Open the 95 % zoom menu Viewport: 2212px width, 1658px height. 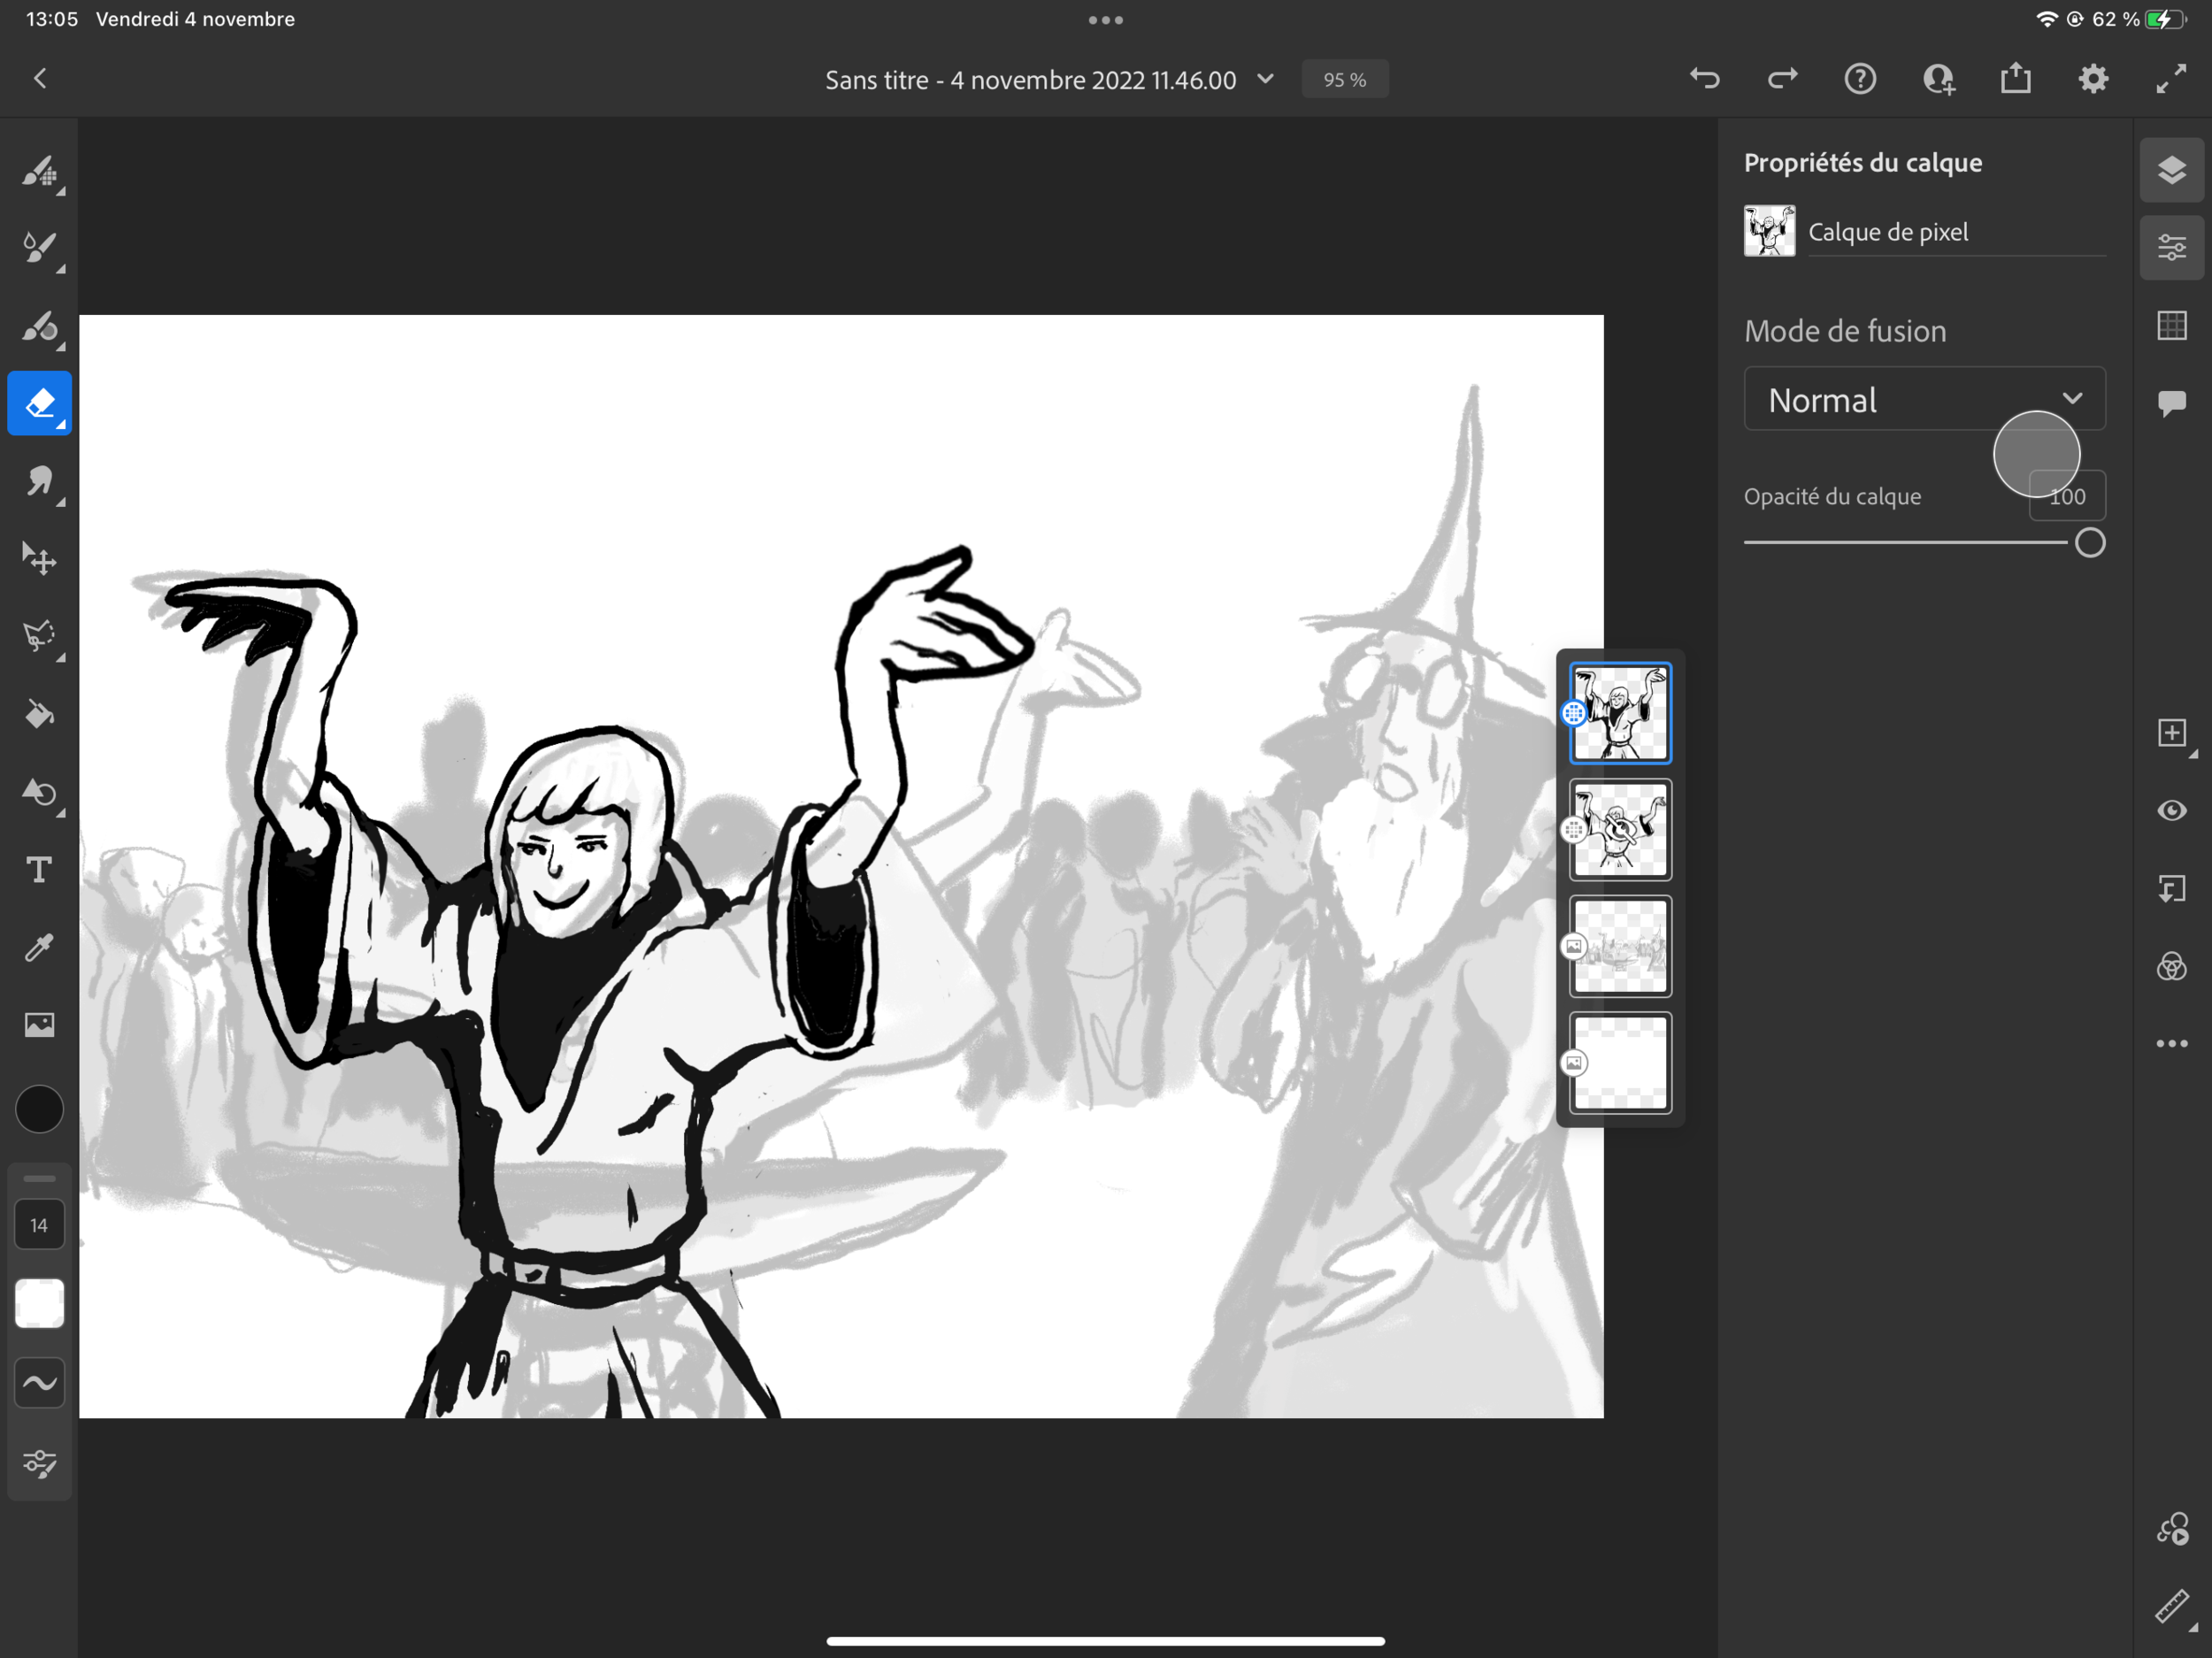point(1344,80)
